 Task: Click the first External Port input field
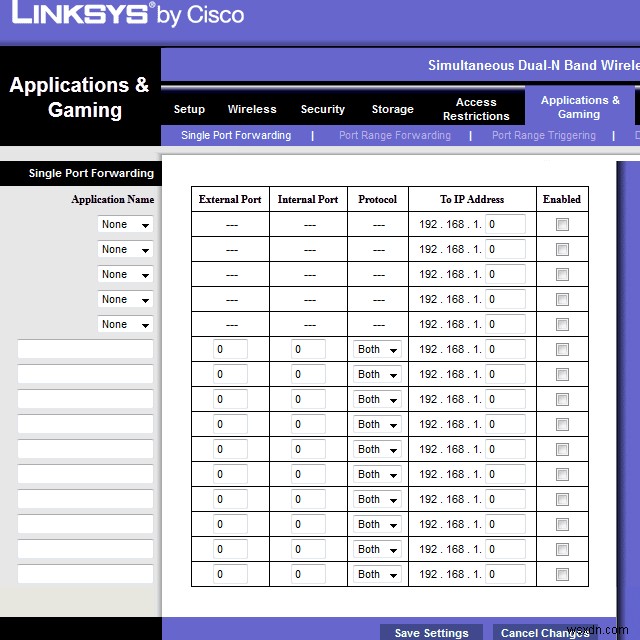(x=230, y=349)
